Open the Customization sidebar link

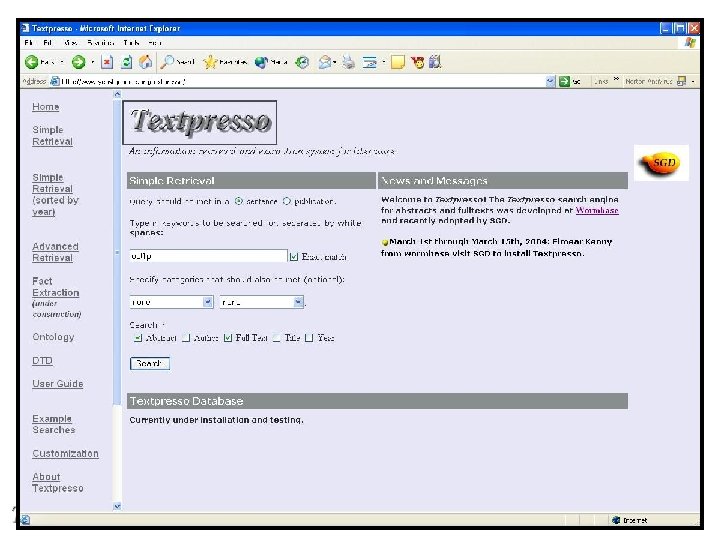click(65, 453)
